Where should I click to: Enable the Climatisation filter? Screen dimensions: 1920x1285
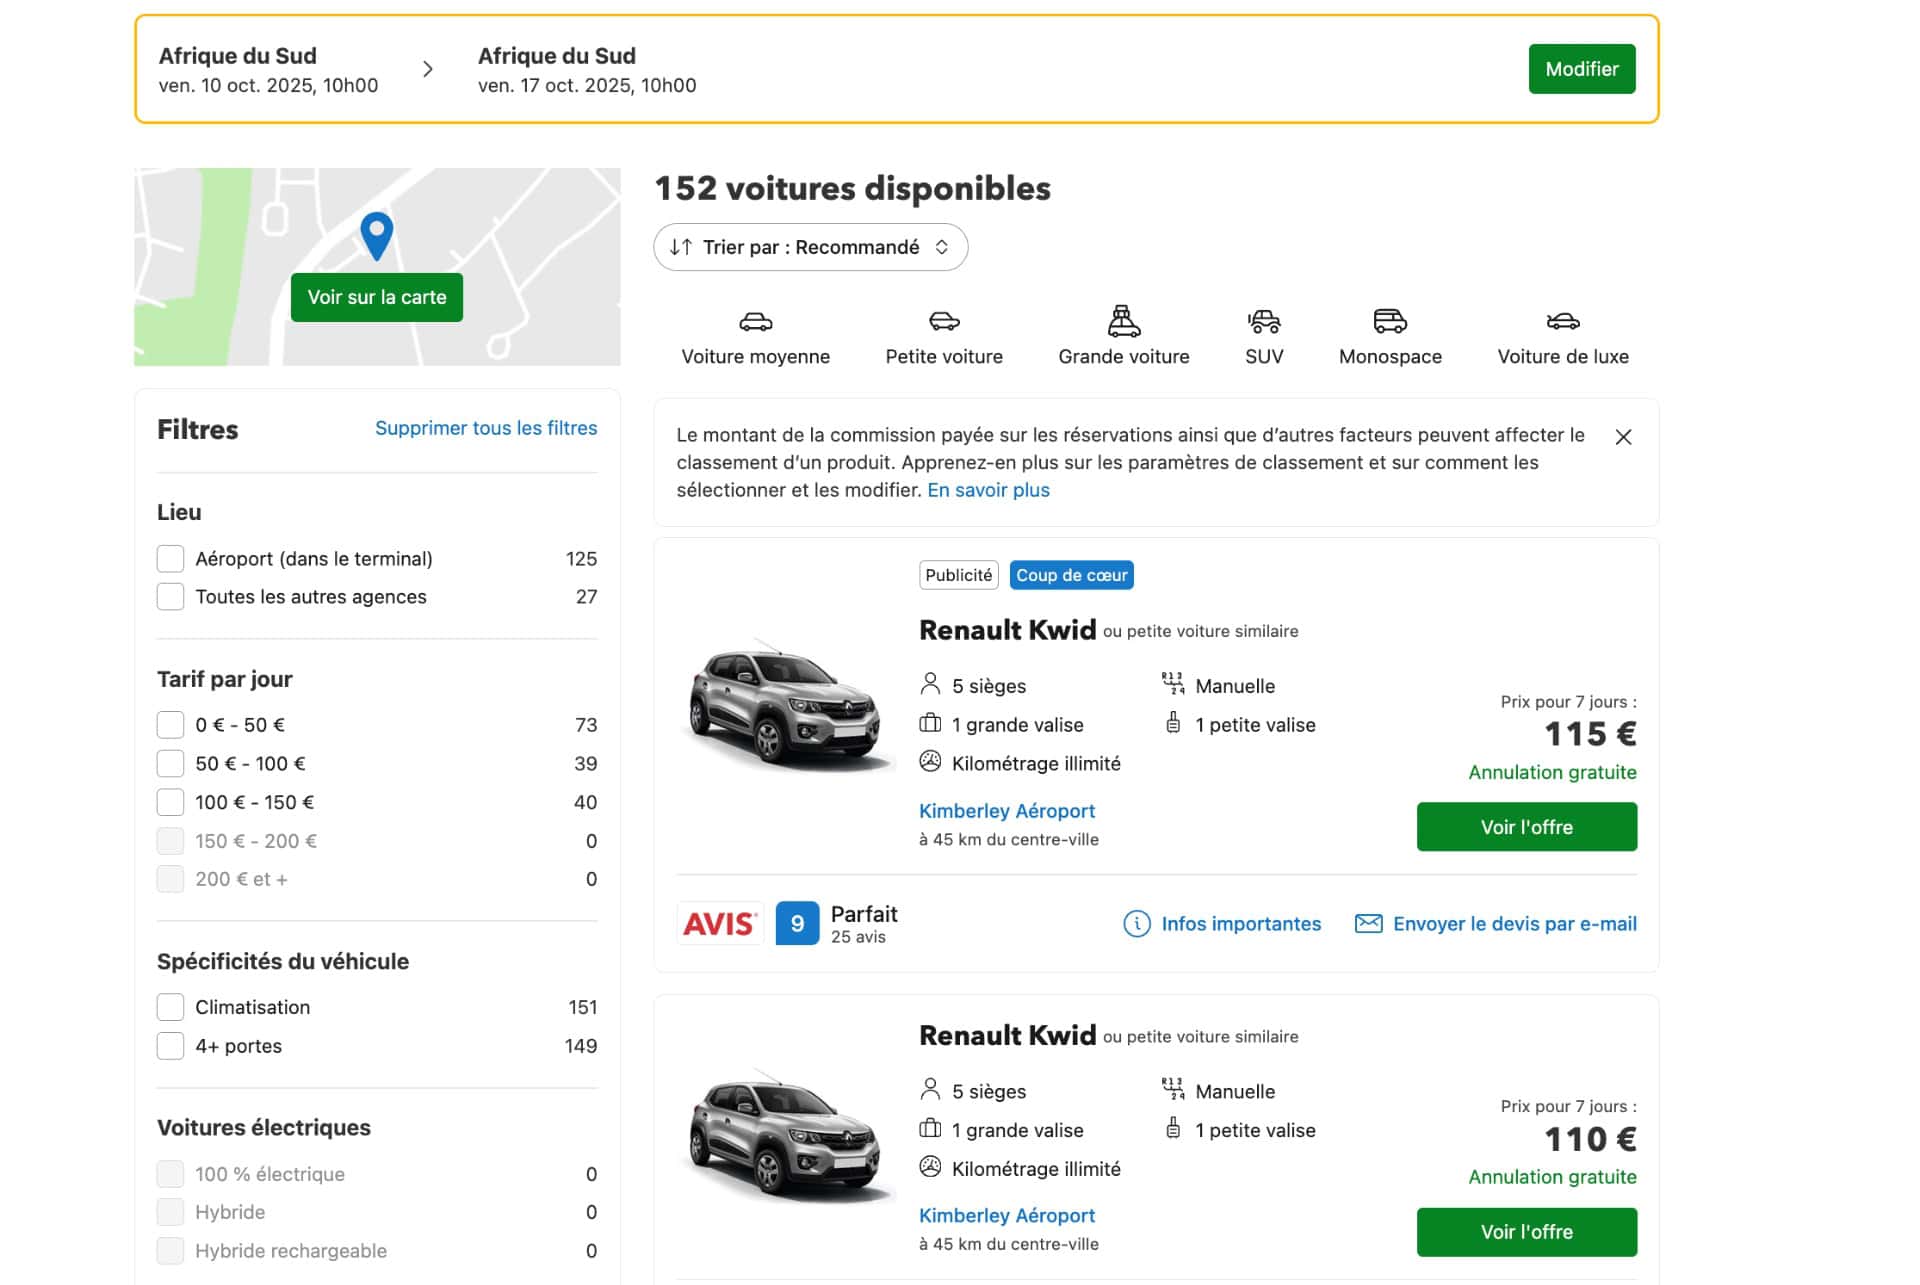(170, 1007)
